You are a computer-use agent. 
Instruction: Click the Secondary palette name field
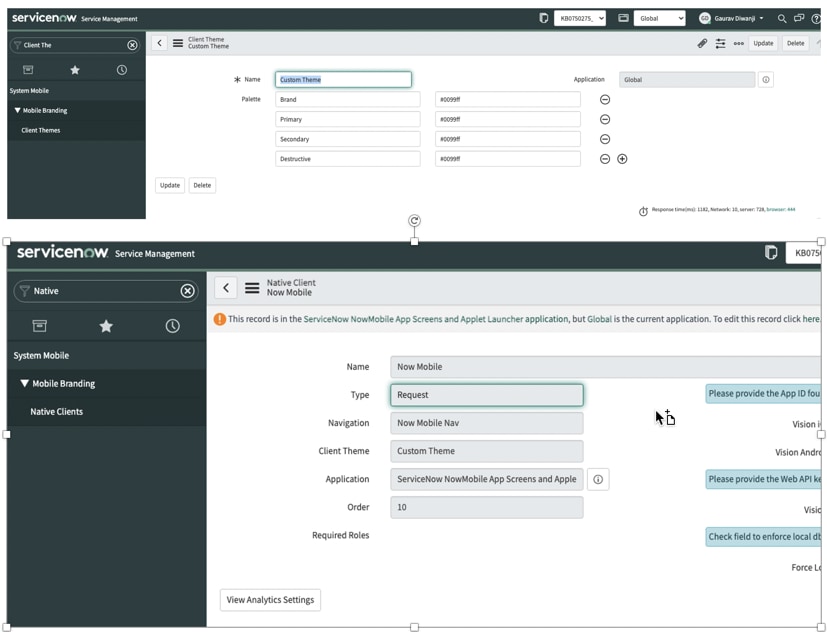[348, 139]
